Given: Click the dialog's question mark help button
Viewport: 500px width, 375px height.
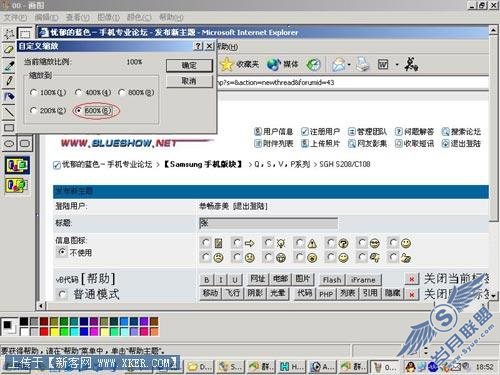Looking at the screenshot, I should [x=198, y=46].
